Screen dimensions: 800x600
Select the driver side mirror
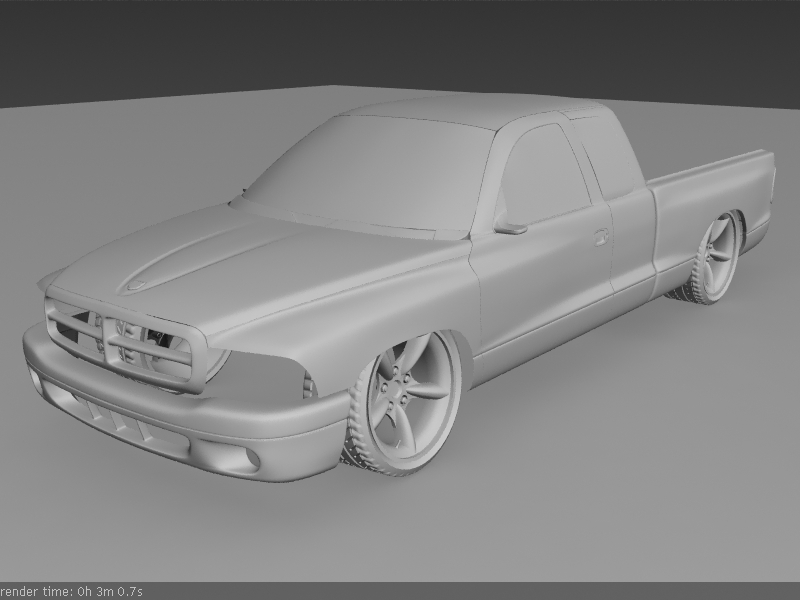click(x=510, y=228)
